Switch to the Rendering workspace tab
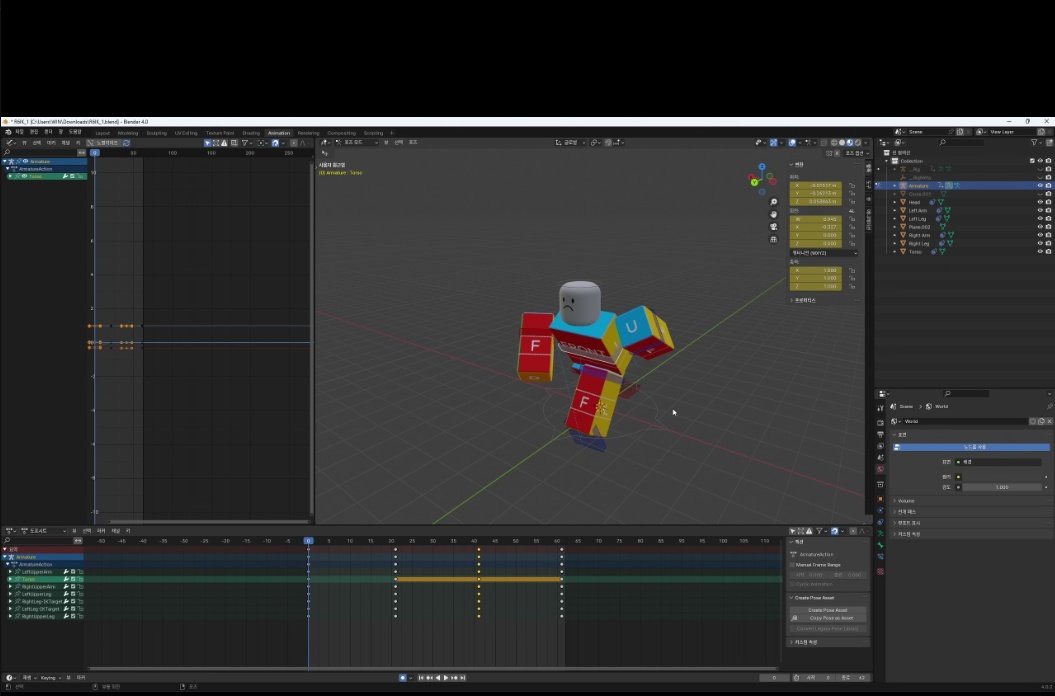Screen dimensions: 1055x696 [x=308, y=133]
